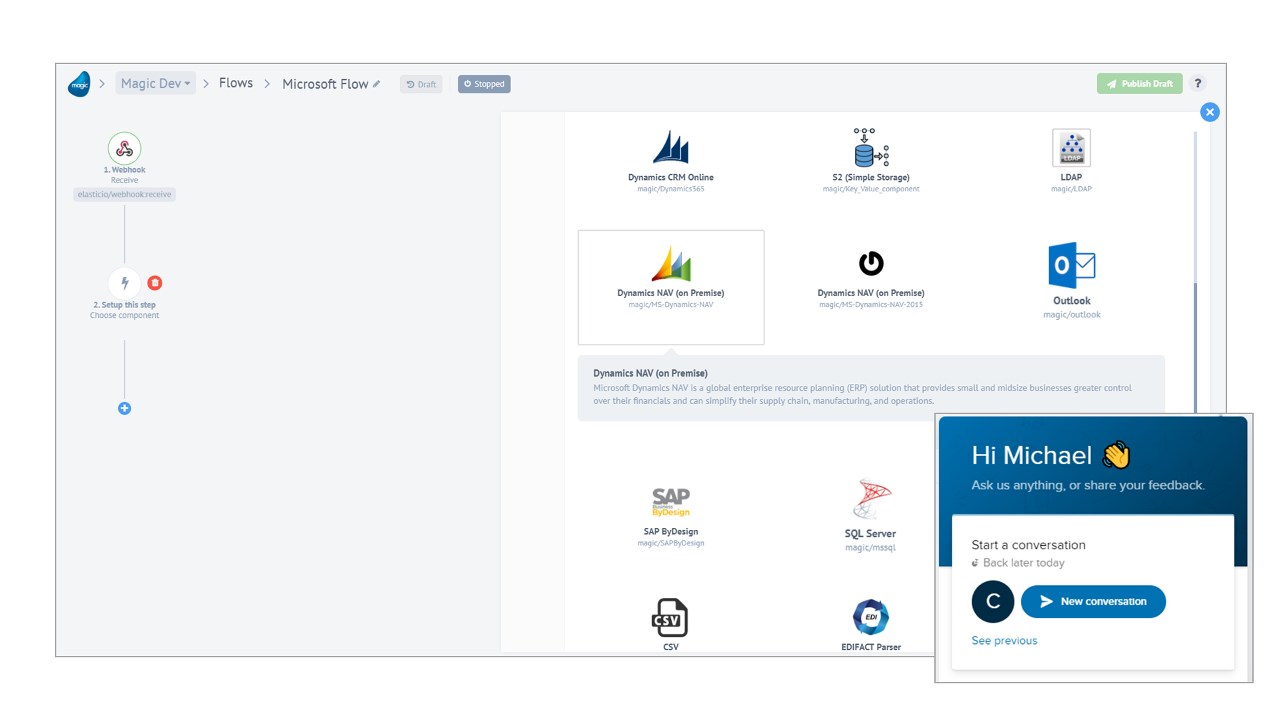Close the component selection panel
This screenshot has height=720, width=1280.
tap(1209, 112)
